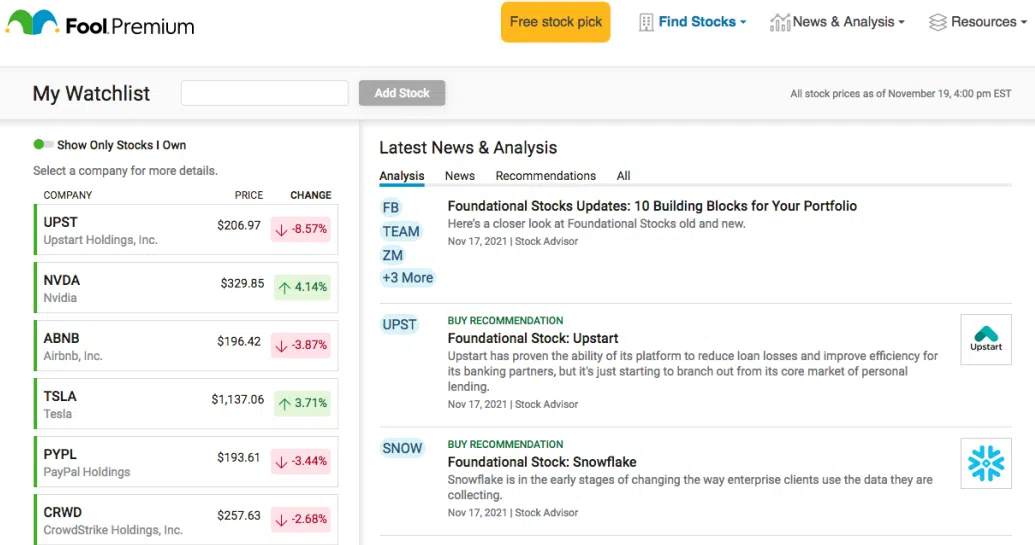Image resolution: width=1035 pixels, height=545 pixels.
Task: Click the Fool Premium jester hat logo
Action: tap(32, 24)
